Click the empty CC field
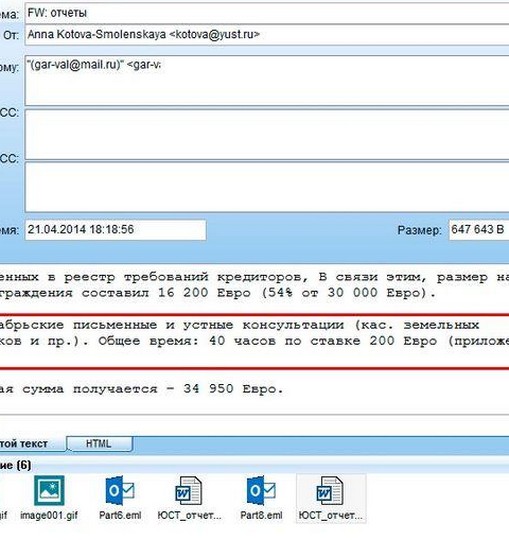The image size is (509, 540). coord(267,134)
